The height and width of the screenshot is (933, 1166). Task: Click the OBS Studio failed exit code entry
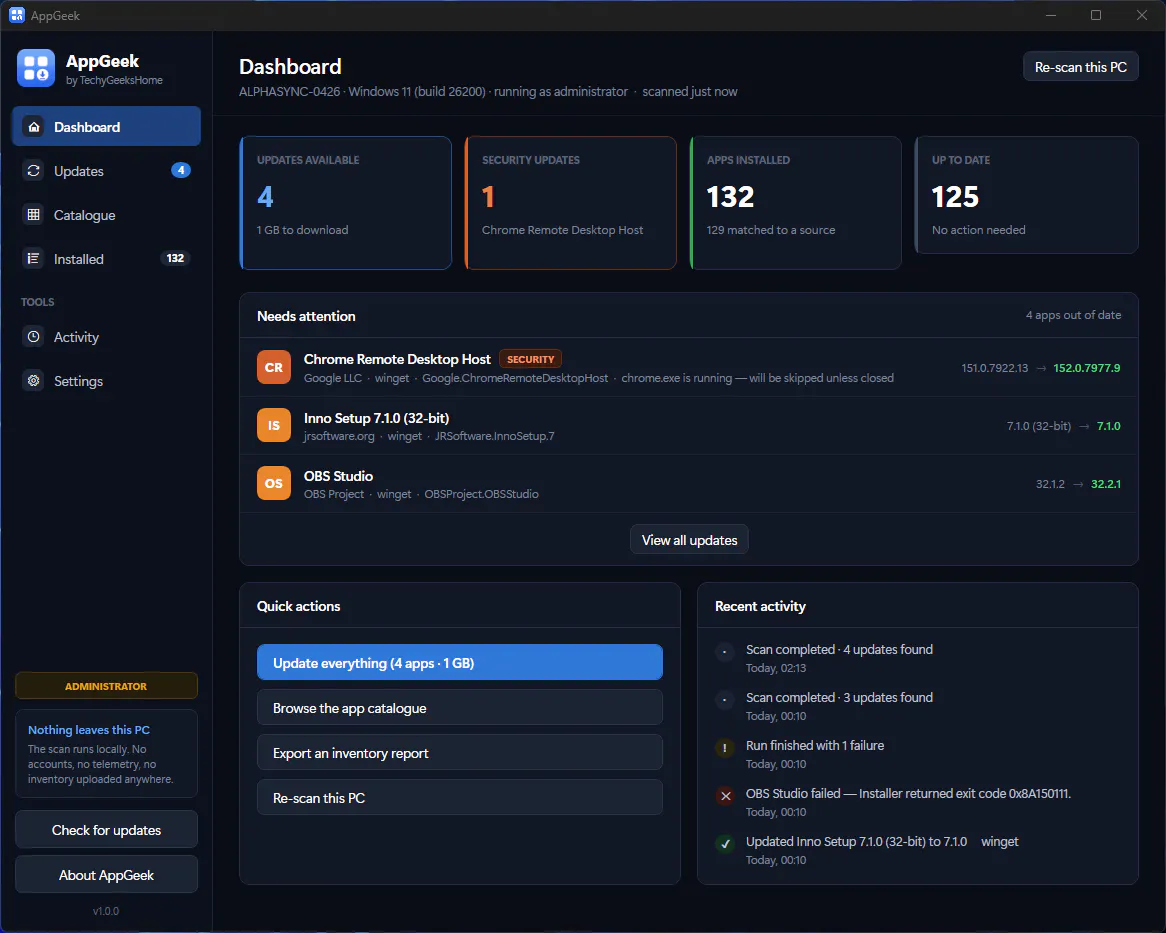908,793
